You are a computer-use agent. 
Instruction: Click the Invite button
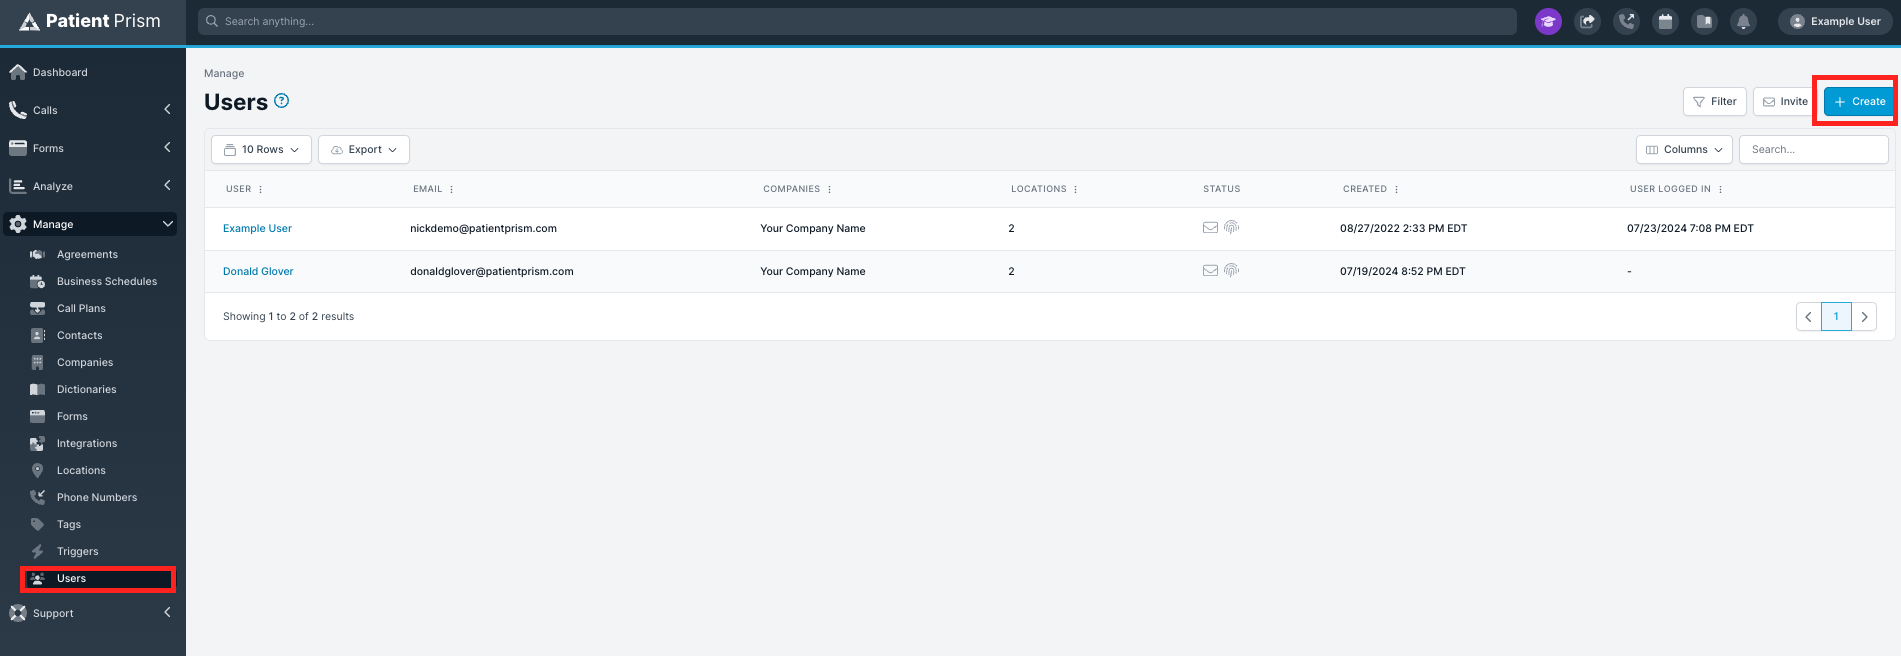pos(1785,101)
